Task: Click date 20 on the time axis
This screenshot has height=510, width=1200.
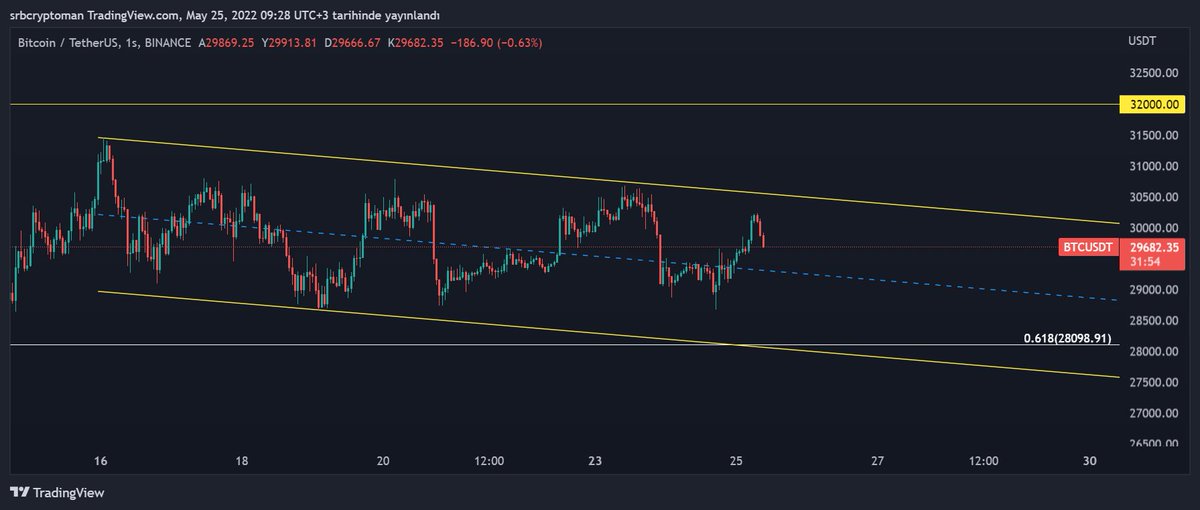Action: (383, 461)
